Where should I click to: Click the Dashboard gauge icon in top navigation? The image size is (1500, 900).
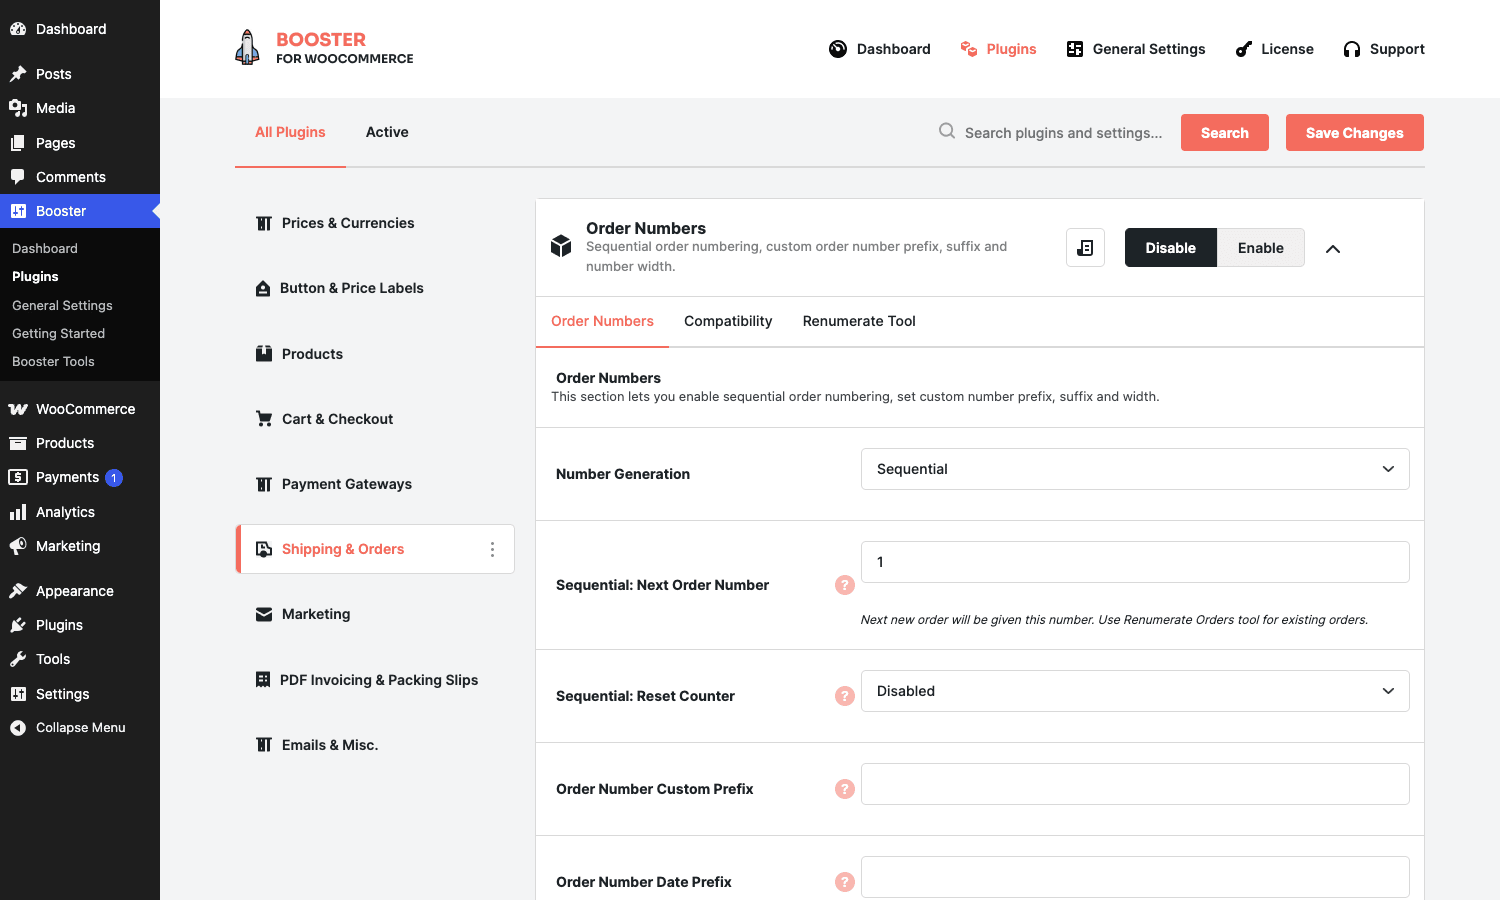(x=838, y=49)
